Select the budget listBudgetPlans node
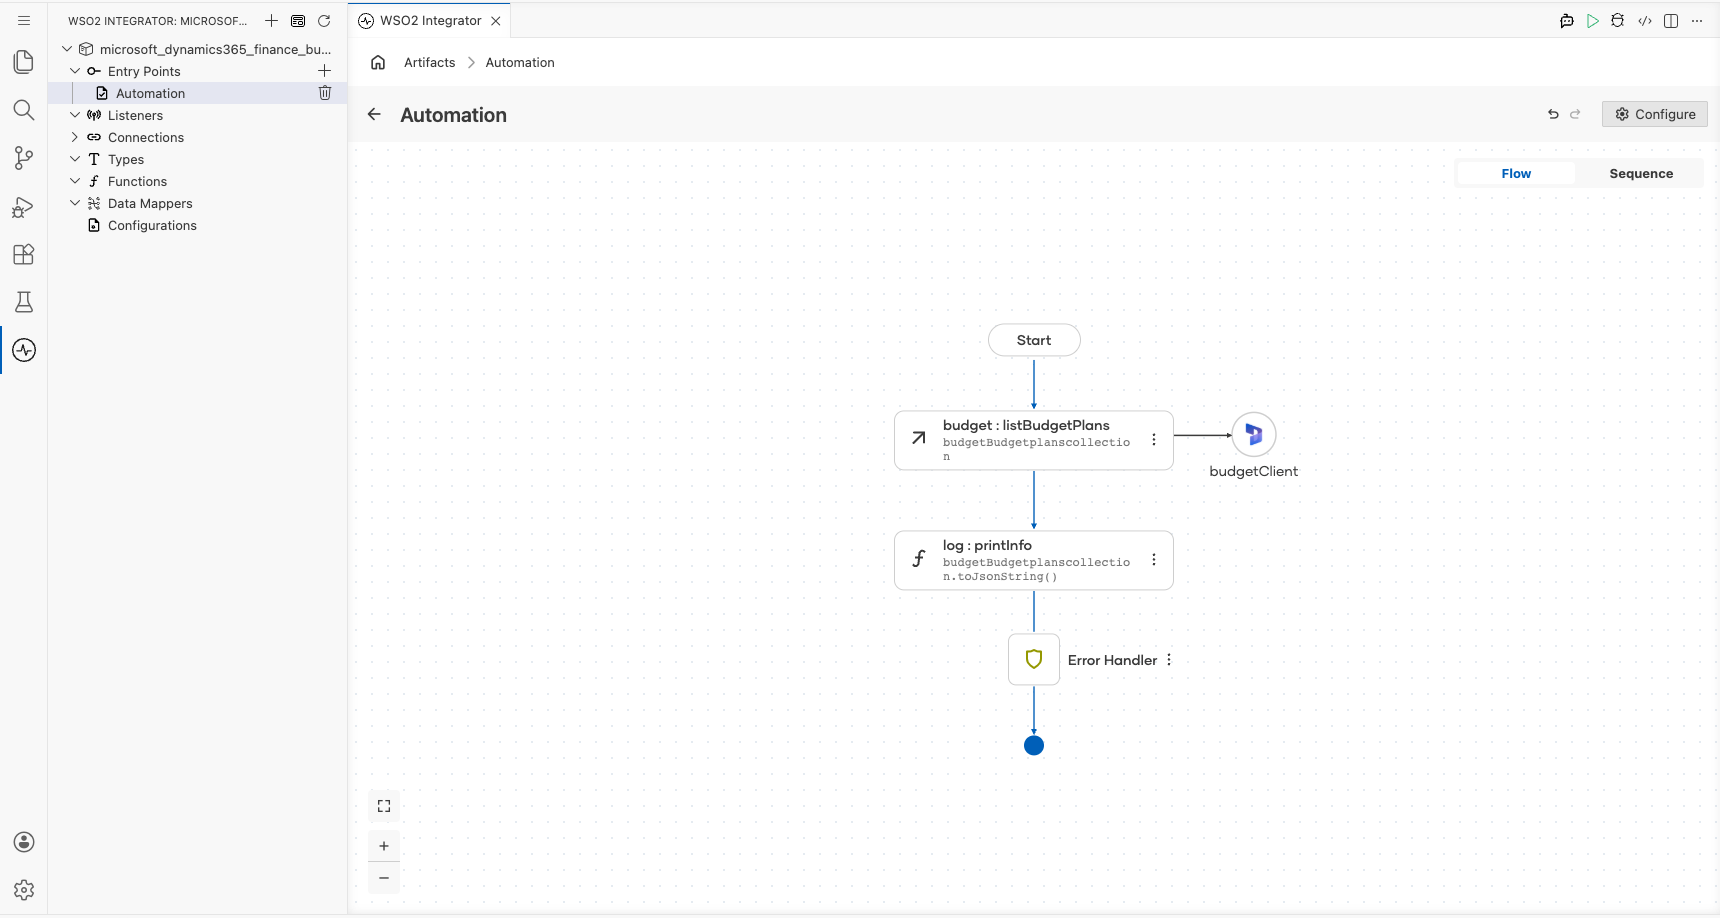Viewport: 1720px width, 918px height. (x=1034, y=440)
